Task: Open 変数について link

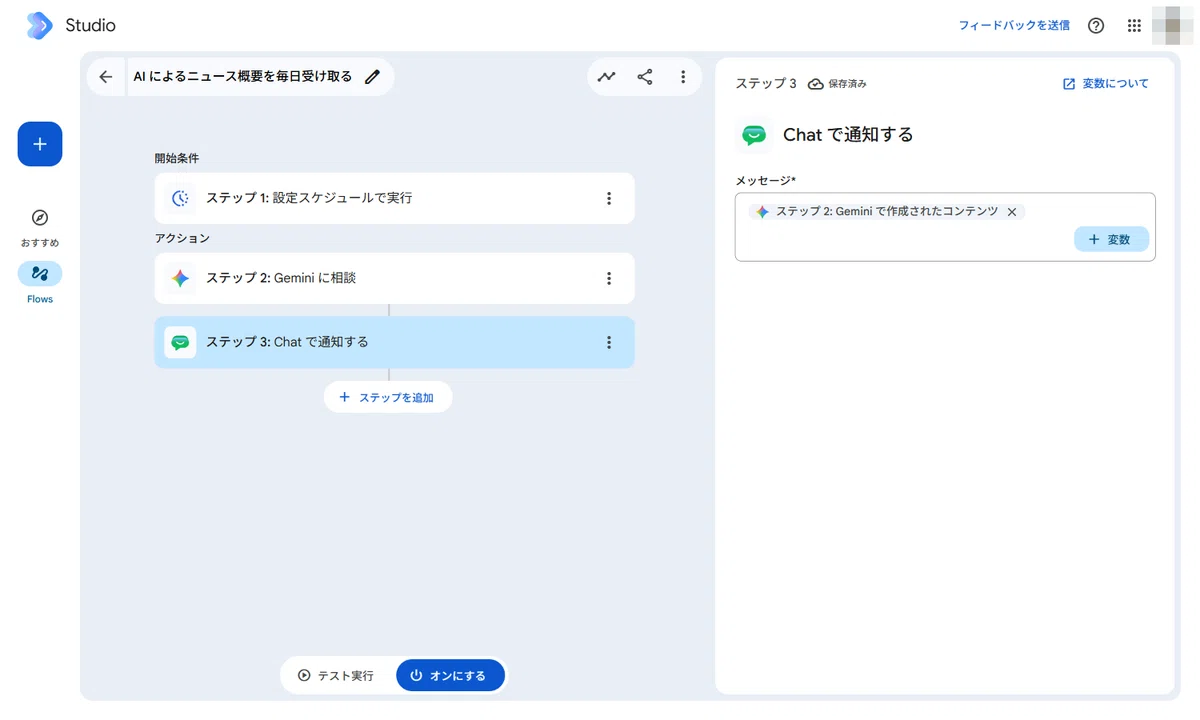Action: pyautogui.click(x=1106, y=84)
